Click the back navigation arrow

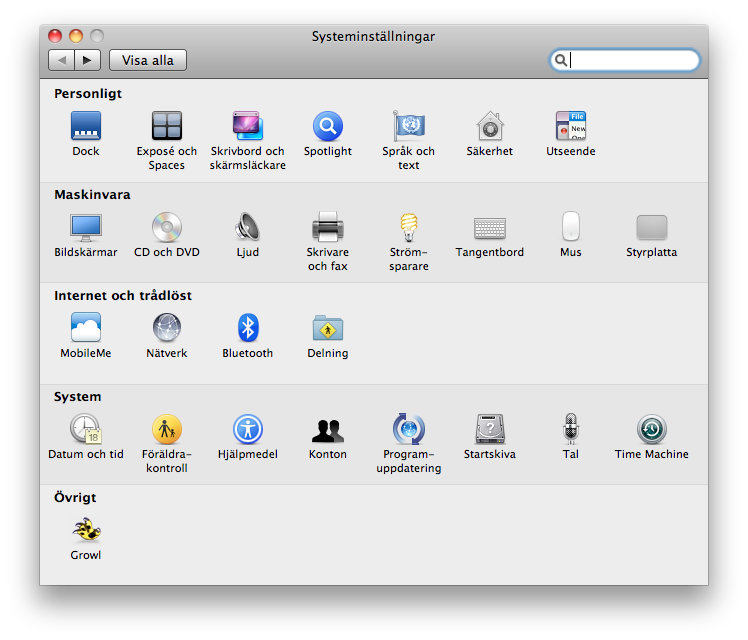tap(62, 60)
